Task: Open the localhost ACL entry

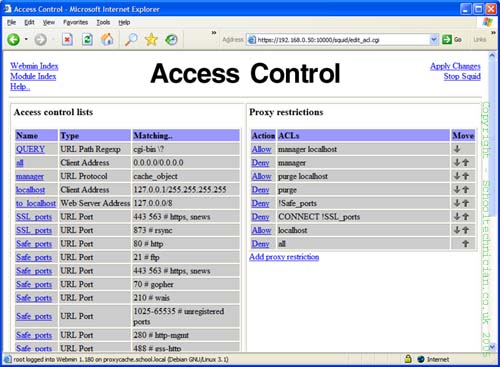Action: coord(30,190)
